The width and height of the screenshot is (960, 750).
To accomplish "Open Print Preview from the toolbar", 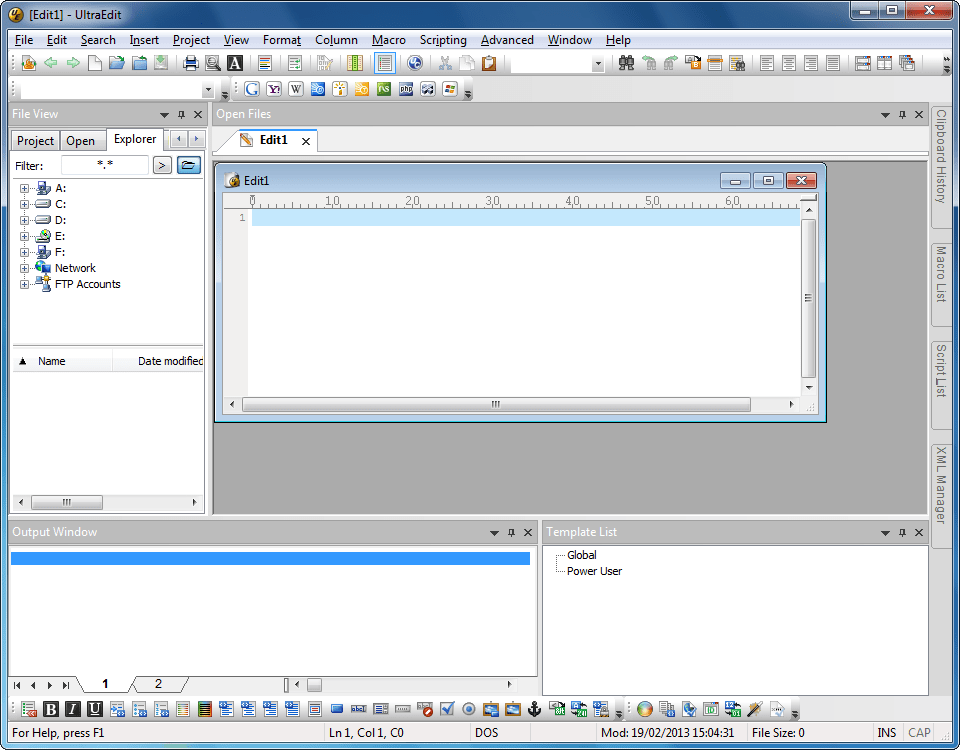I will [213, 62].
